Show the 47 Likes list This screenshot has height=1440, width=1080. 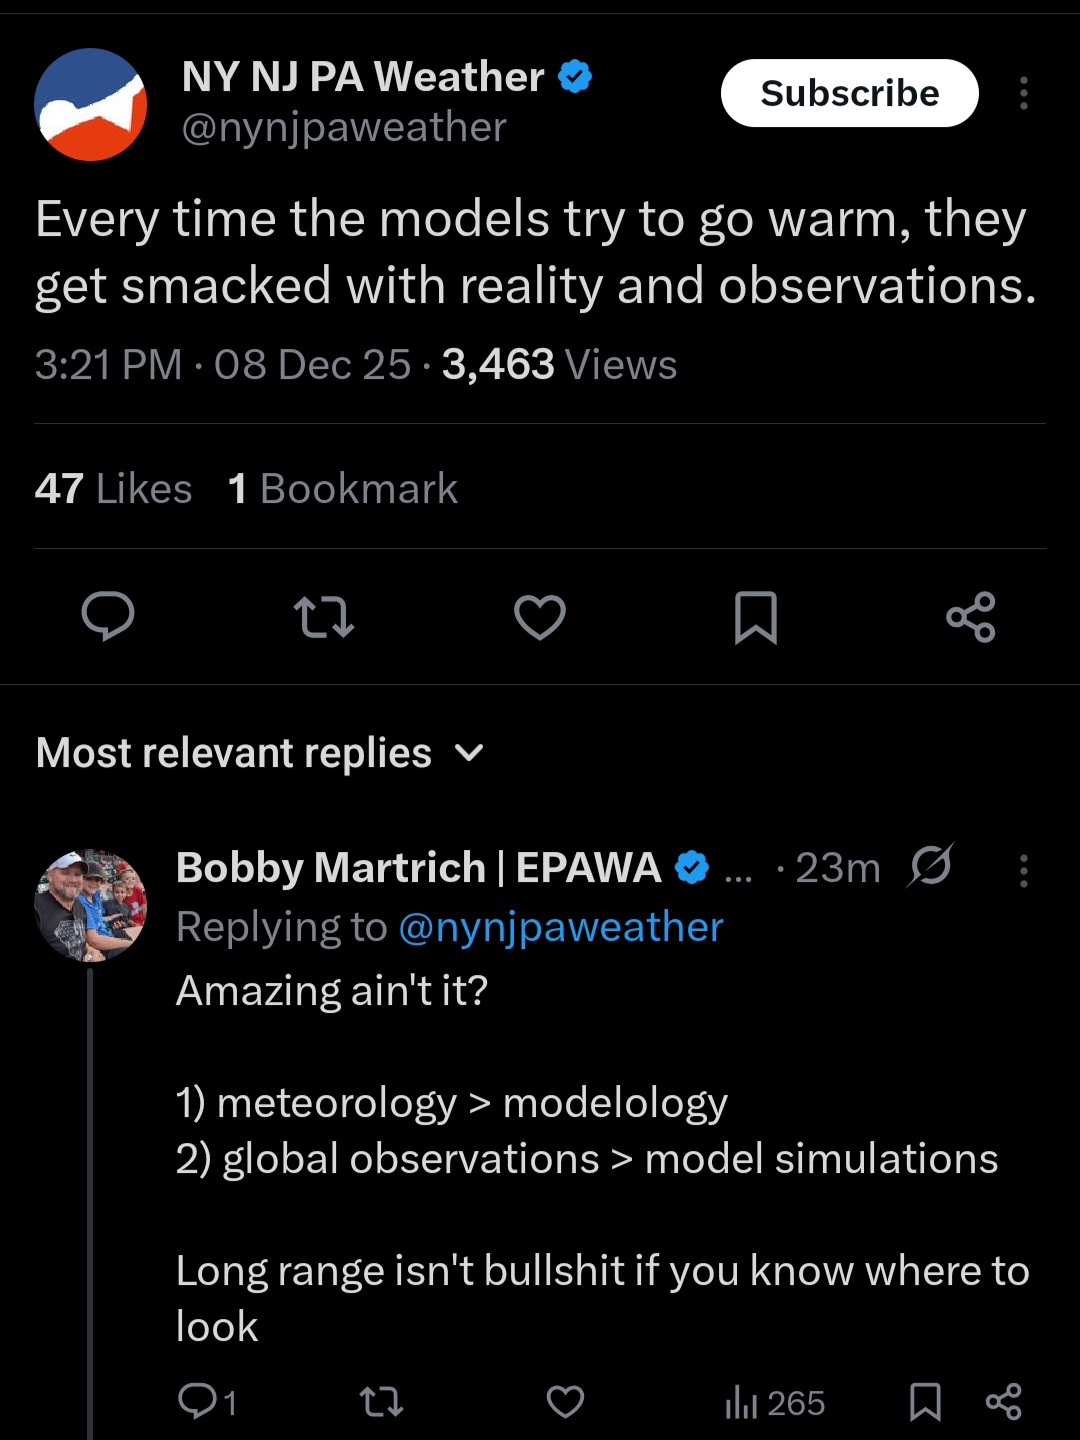(113, 489)
